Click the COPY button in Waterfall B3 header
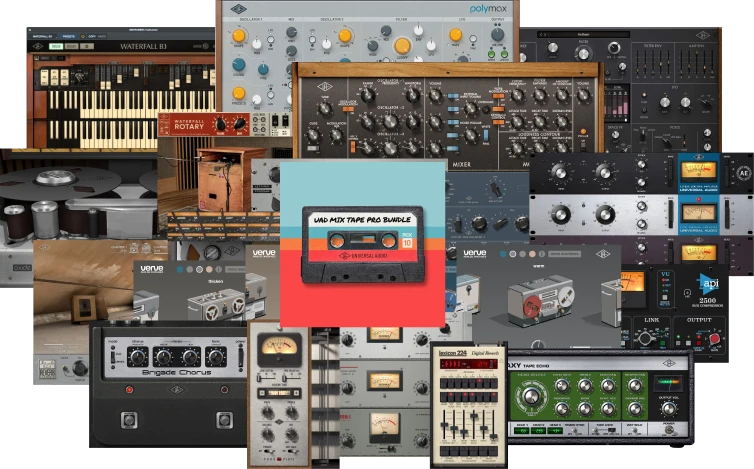 coord(91,37)
